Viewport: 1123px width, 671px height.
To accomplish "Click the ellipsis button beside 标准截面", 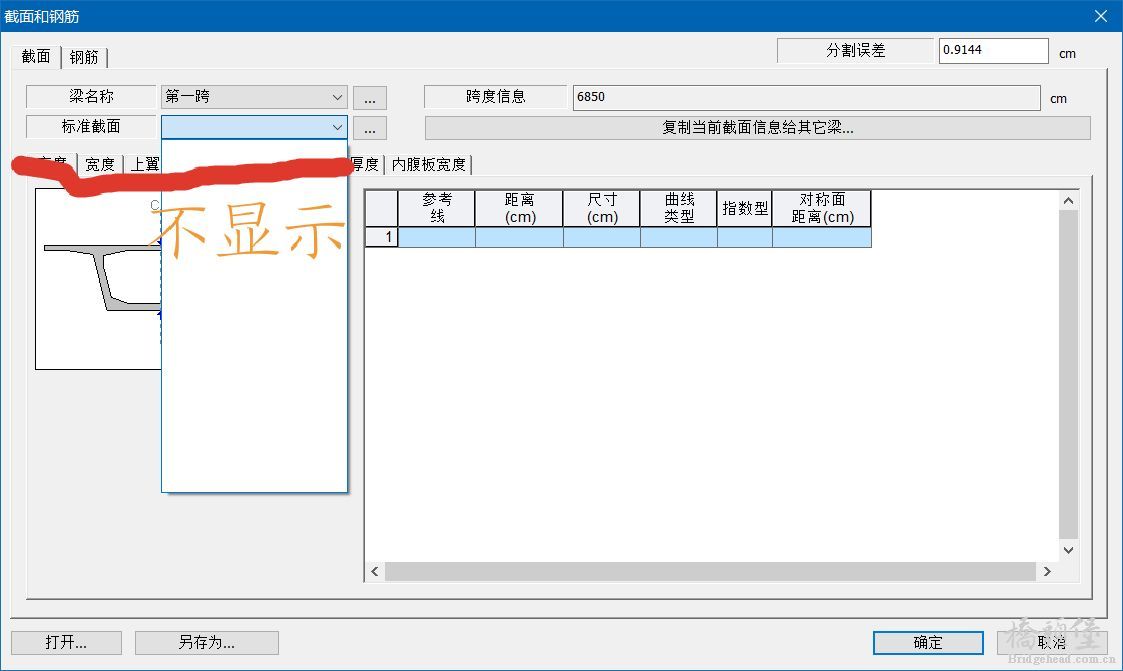I will pyautogui.click(x=370, y=128).
